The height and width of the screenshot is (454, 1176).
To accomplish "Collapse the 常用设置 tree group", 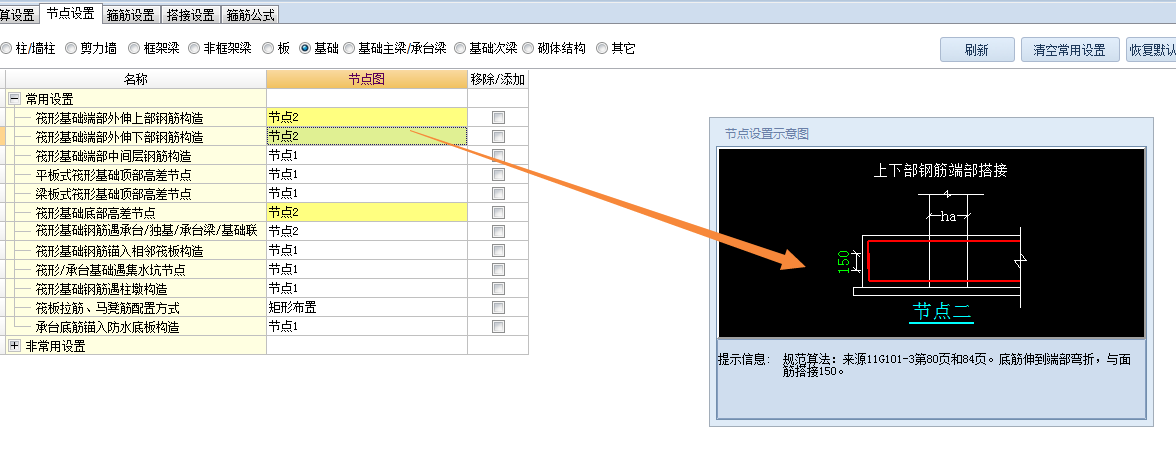I will [x=14, y=99].
